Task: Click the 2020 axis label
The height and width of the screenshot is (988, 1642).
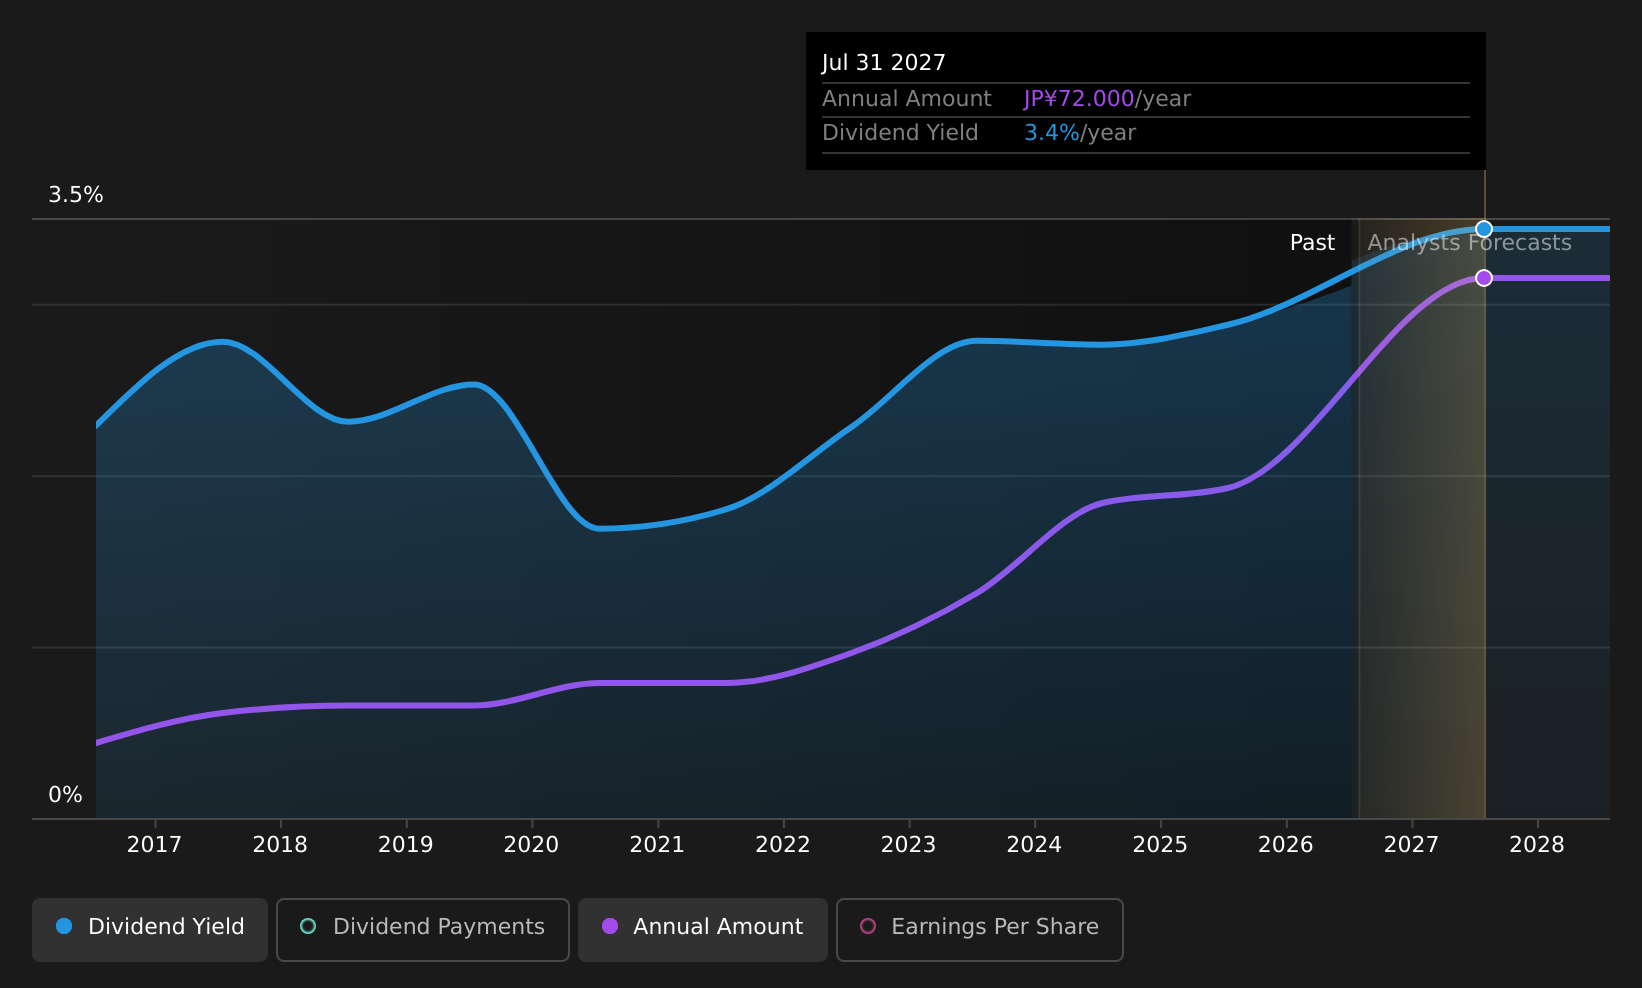Action: [x=531, y=845]
